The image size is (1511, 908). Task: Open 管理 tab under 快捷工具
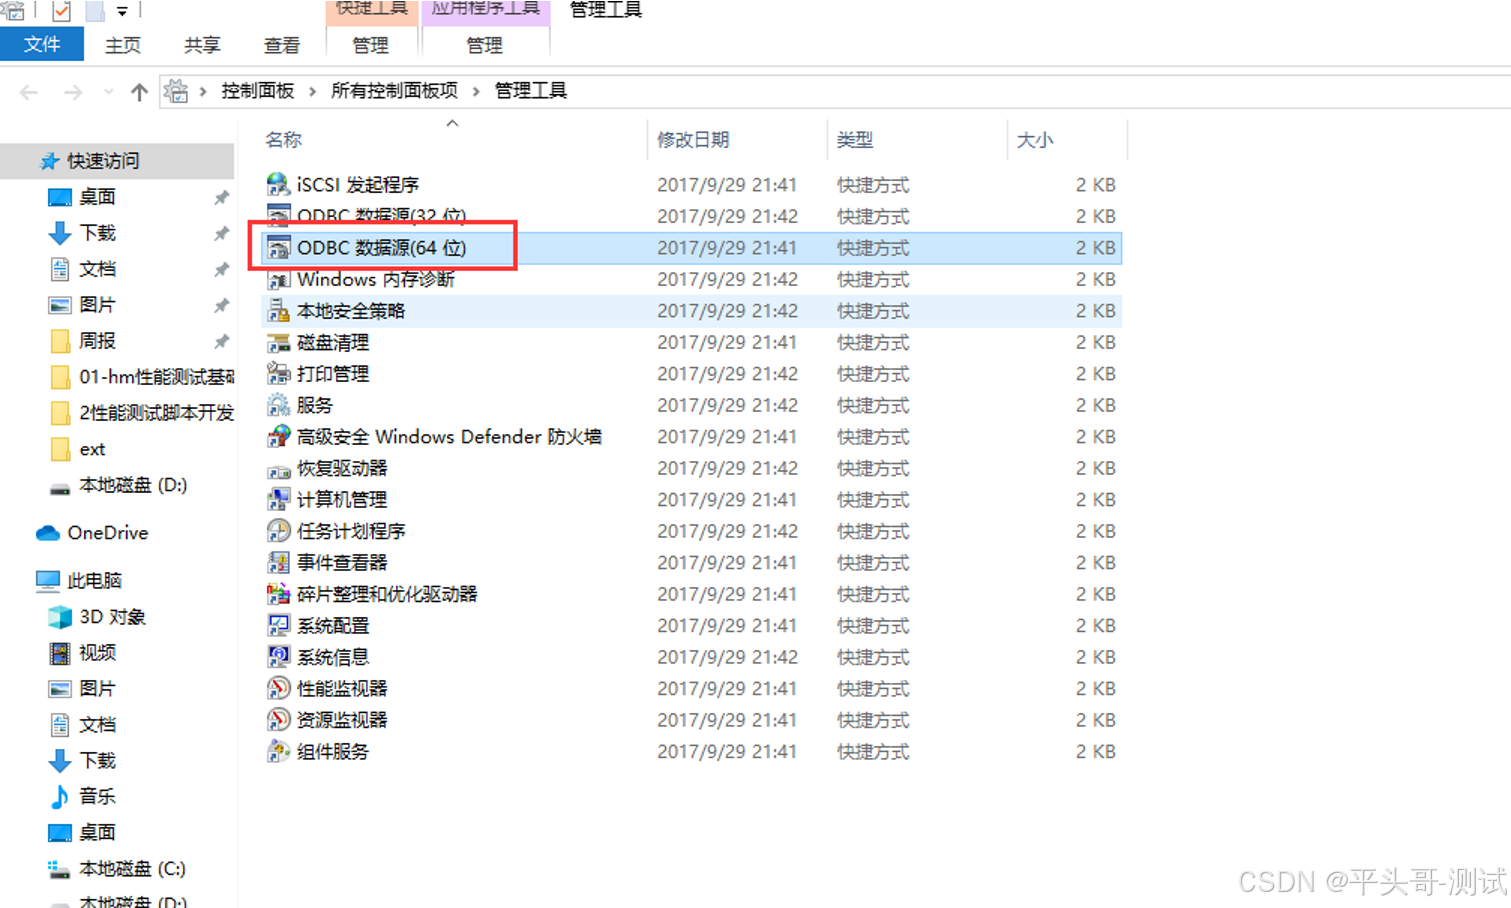(370, 45)
